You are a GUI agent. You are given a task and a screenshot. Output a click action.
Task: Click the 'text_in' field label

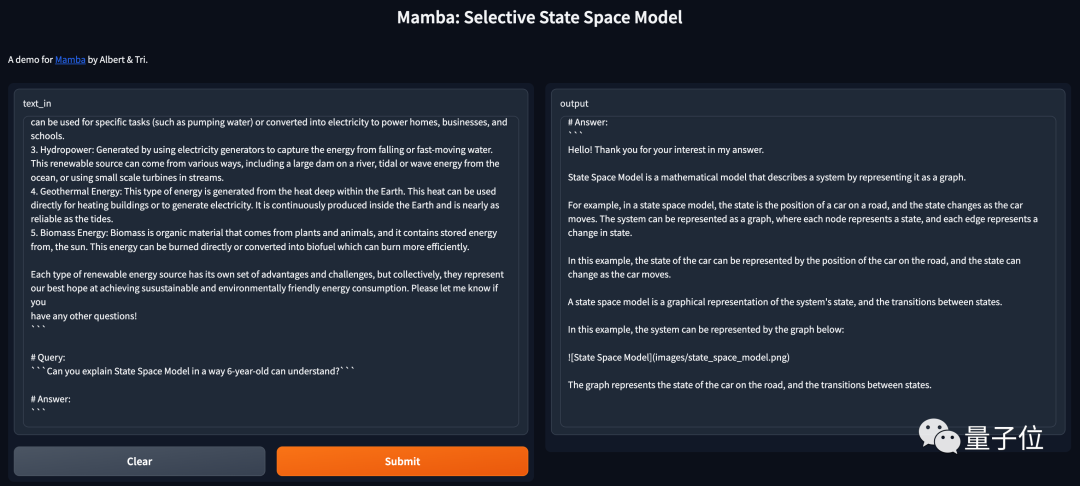tap(37, 103)
